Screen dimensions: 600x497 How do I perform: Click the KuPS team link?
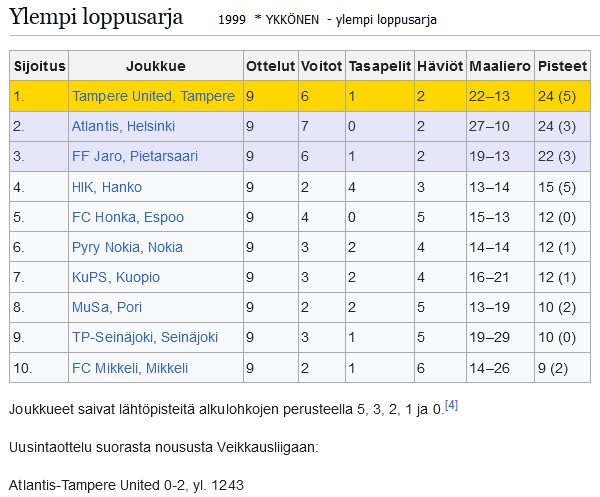click(90, 277)
